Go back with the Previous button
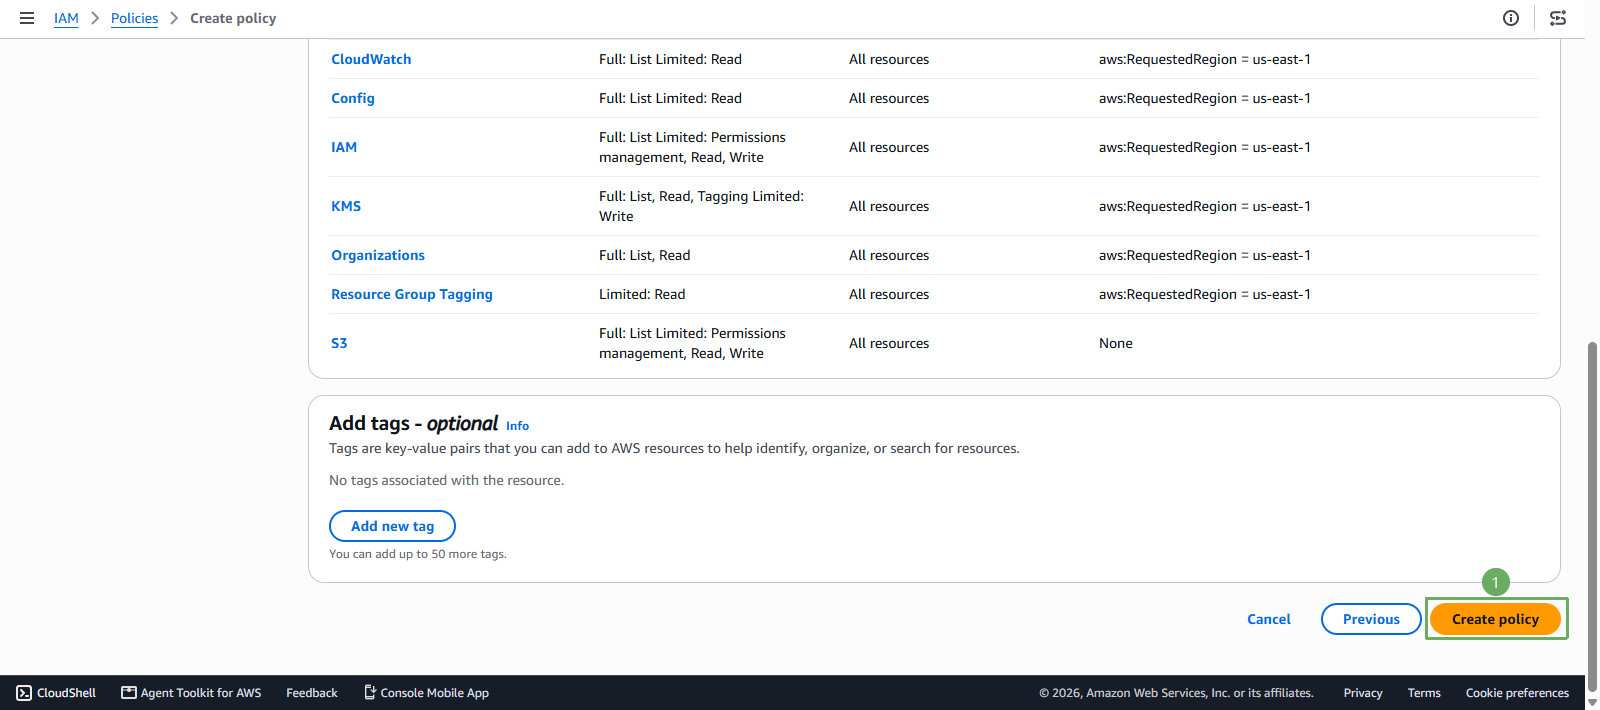This screenshot has height=710, width=1600. 1371,619
